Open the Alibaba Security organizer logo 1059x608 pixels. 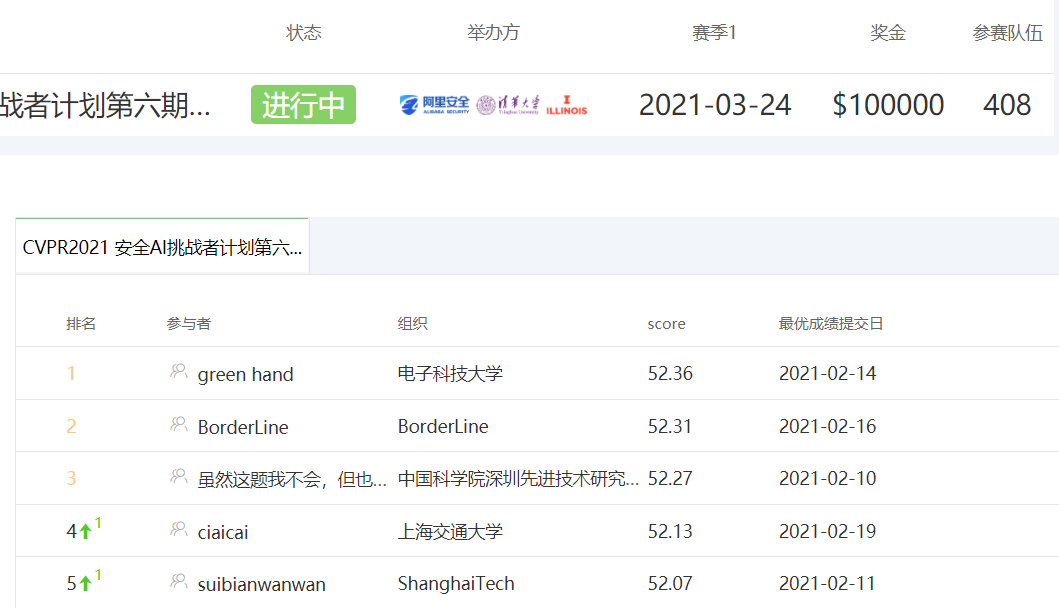click(x=434, y=105)
